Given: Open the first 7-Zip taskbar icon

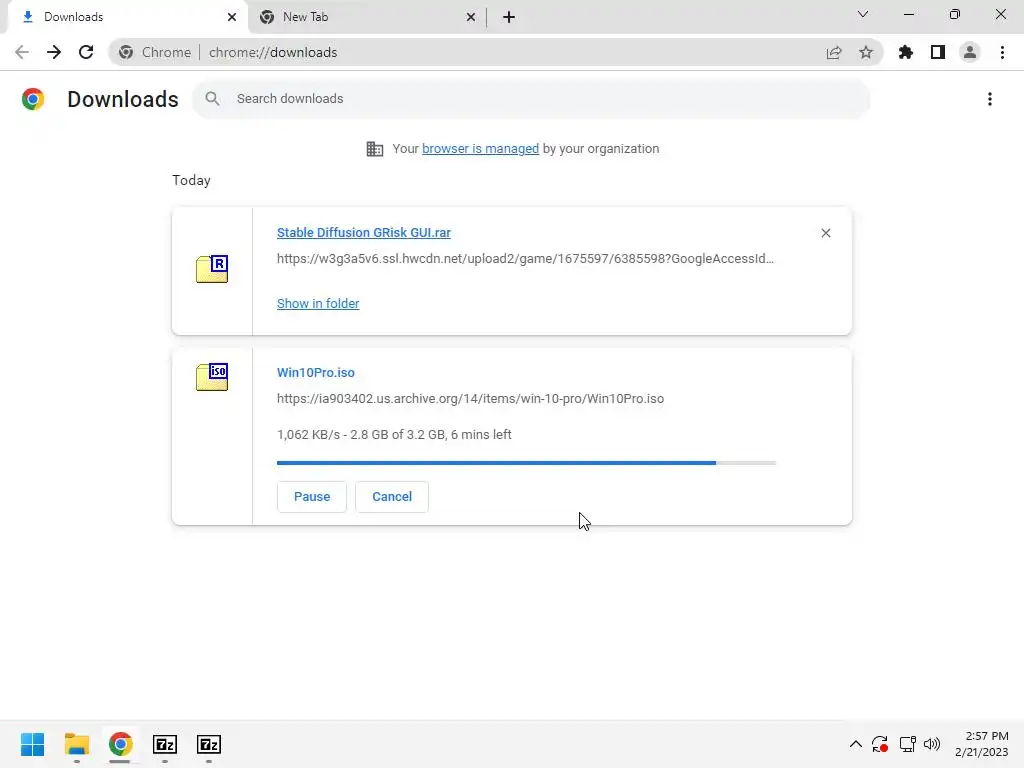Looking at the screenshot, I should [x=165, y=744].
